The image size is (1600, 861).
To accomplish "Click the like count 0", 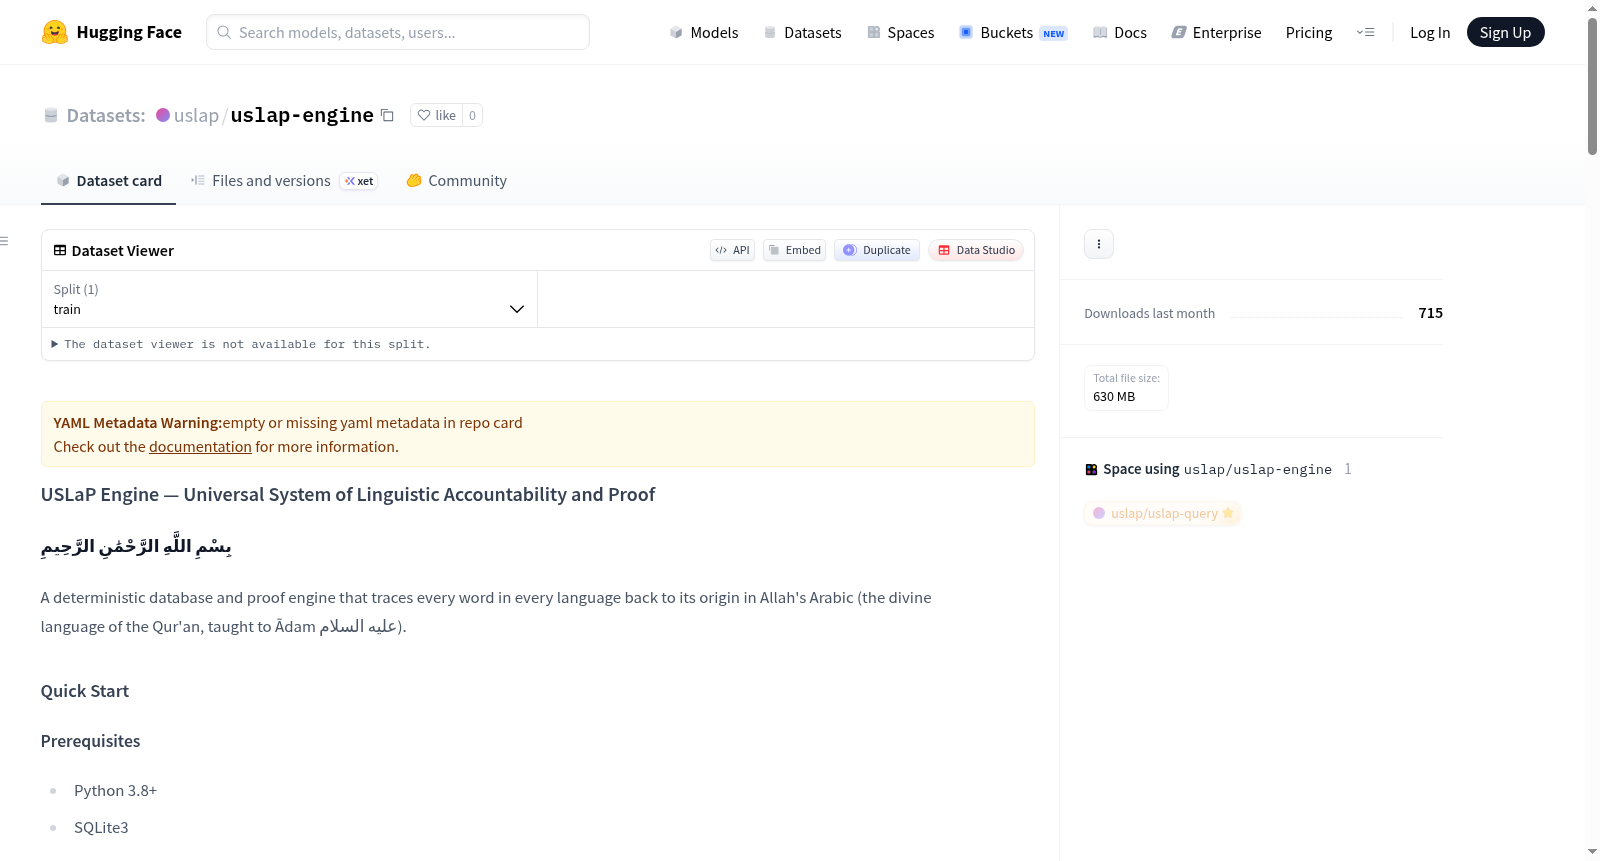I will pos(472,115).
